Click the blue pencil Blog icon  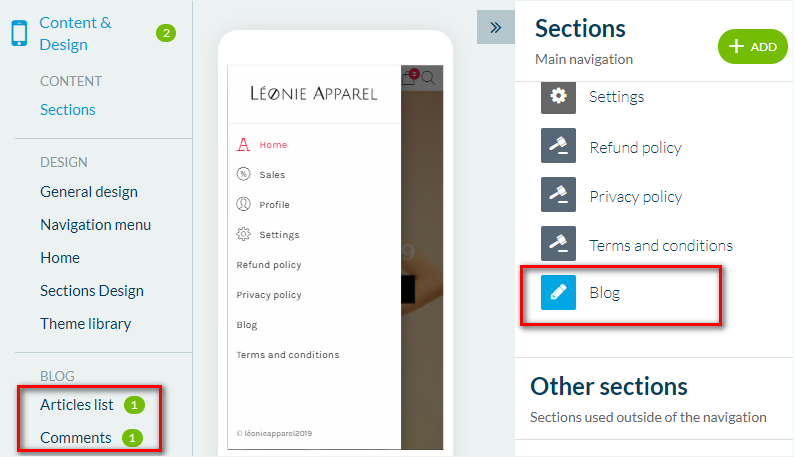click(559, 293)
